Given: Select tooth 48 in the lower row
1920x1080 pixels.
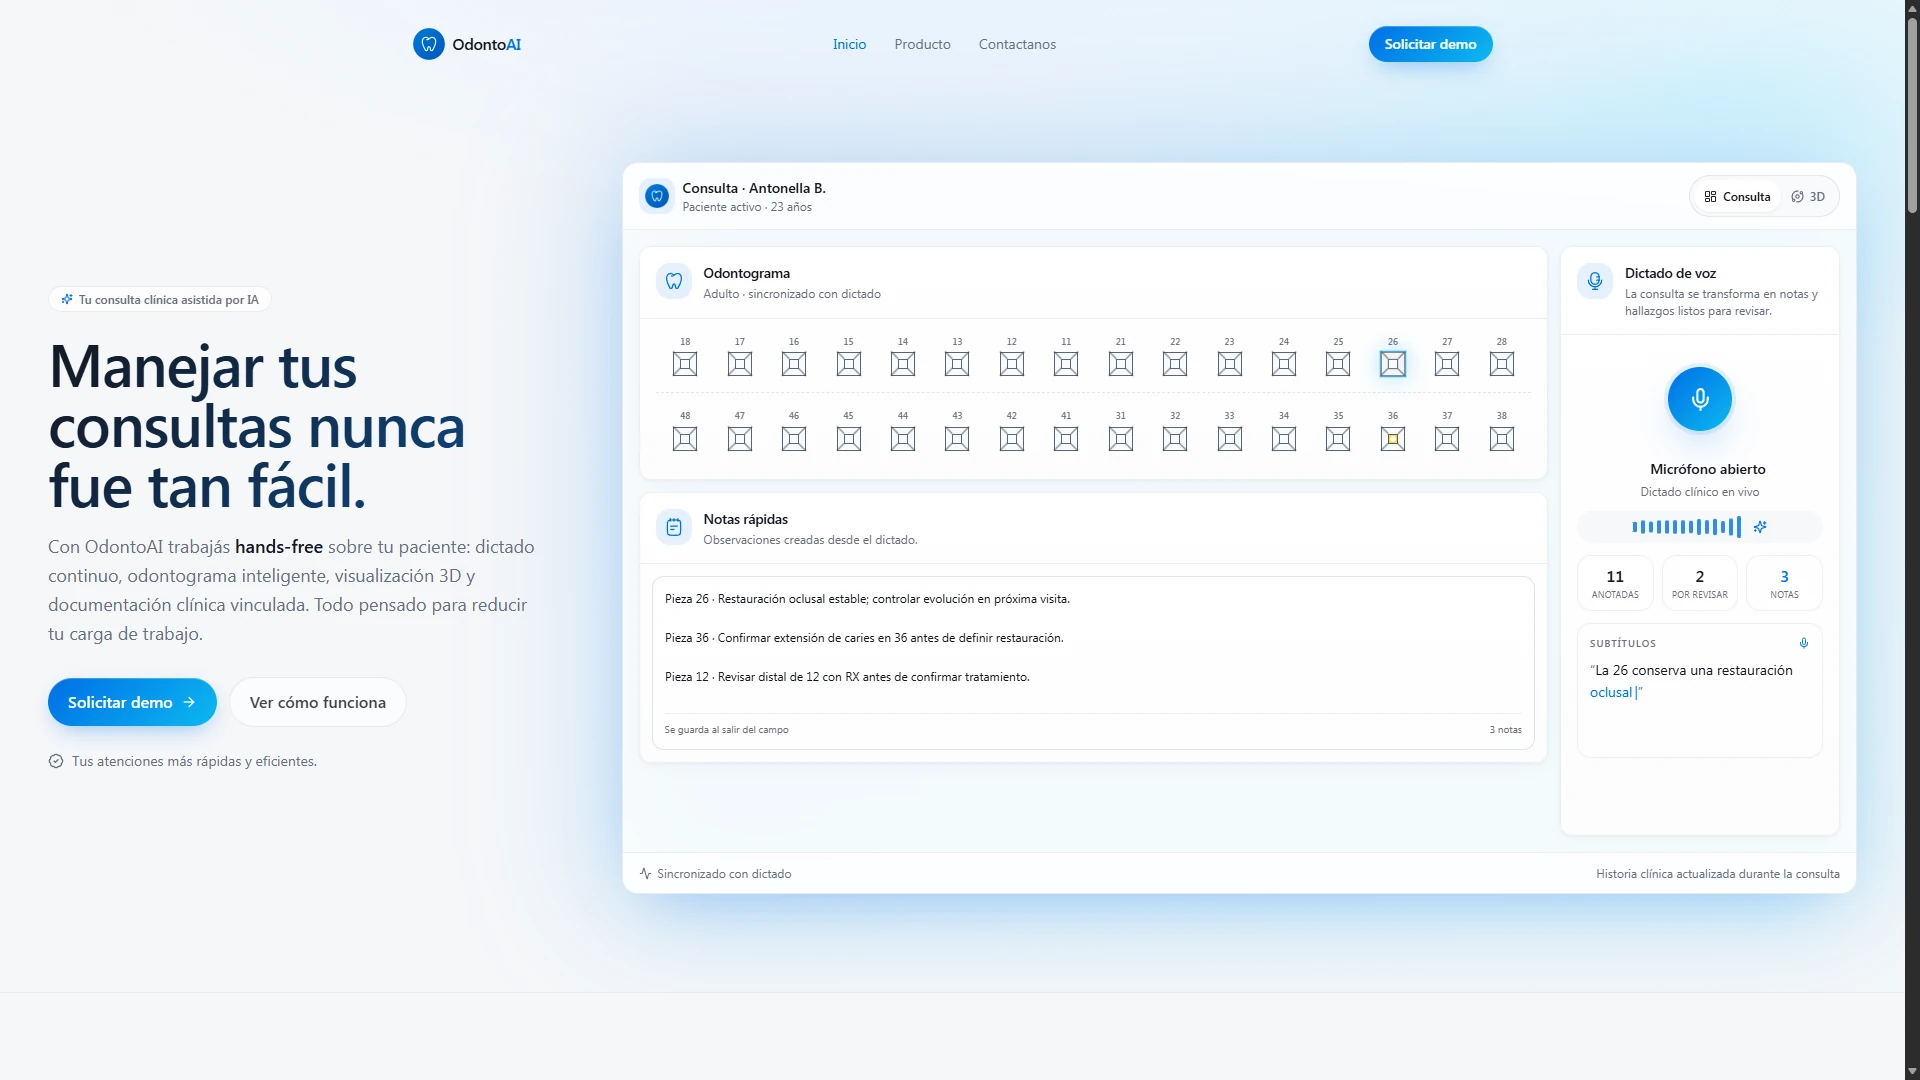Looking at the screenshot, I should 685,439.
